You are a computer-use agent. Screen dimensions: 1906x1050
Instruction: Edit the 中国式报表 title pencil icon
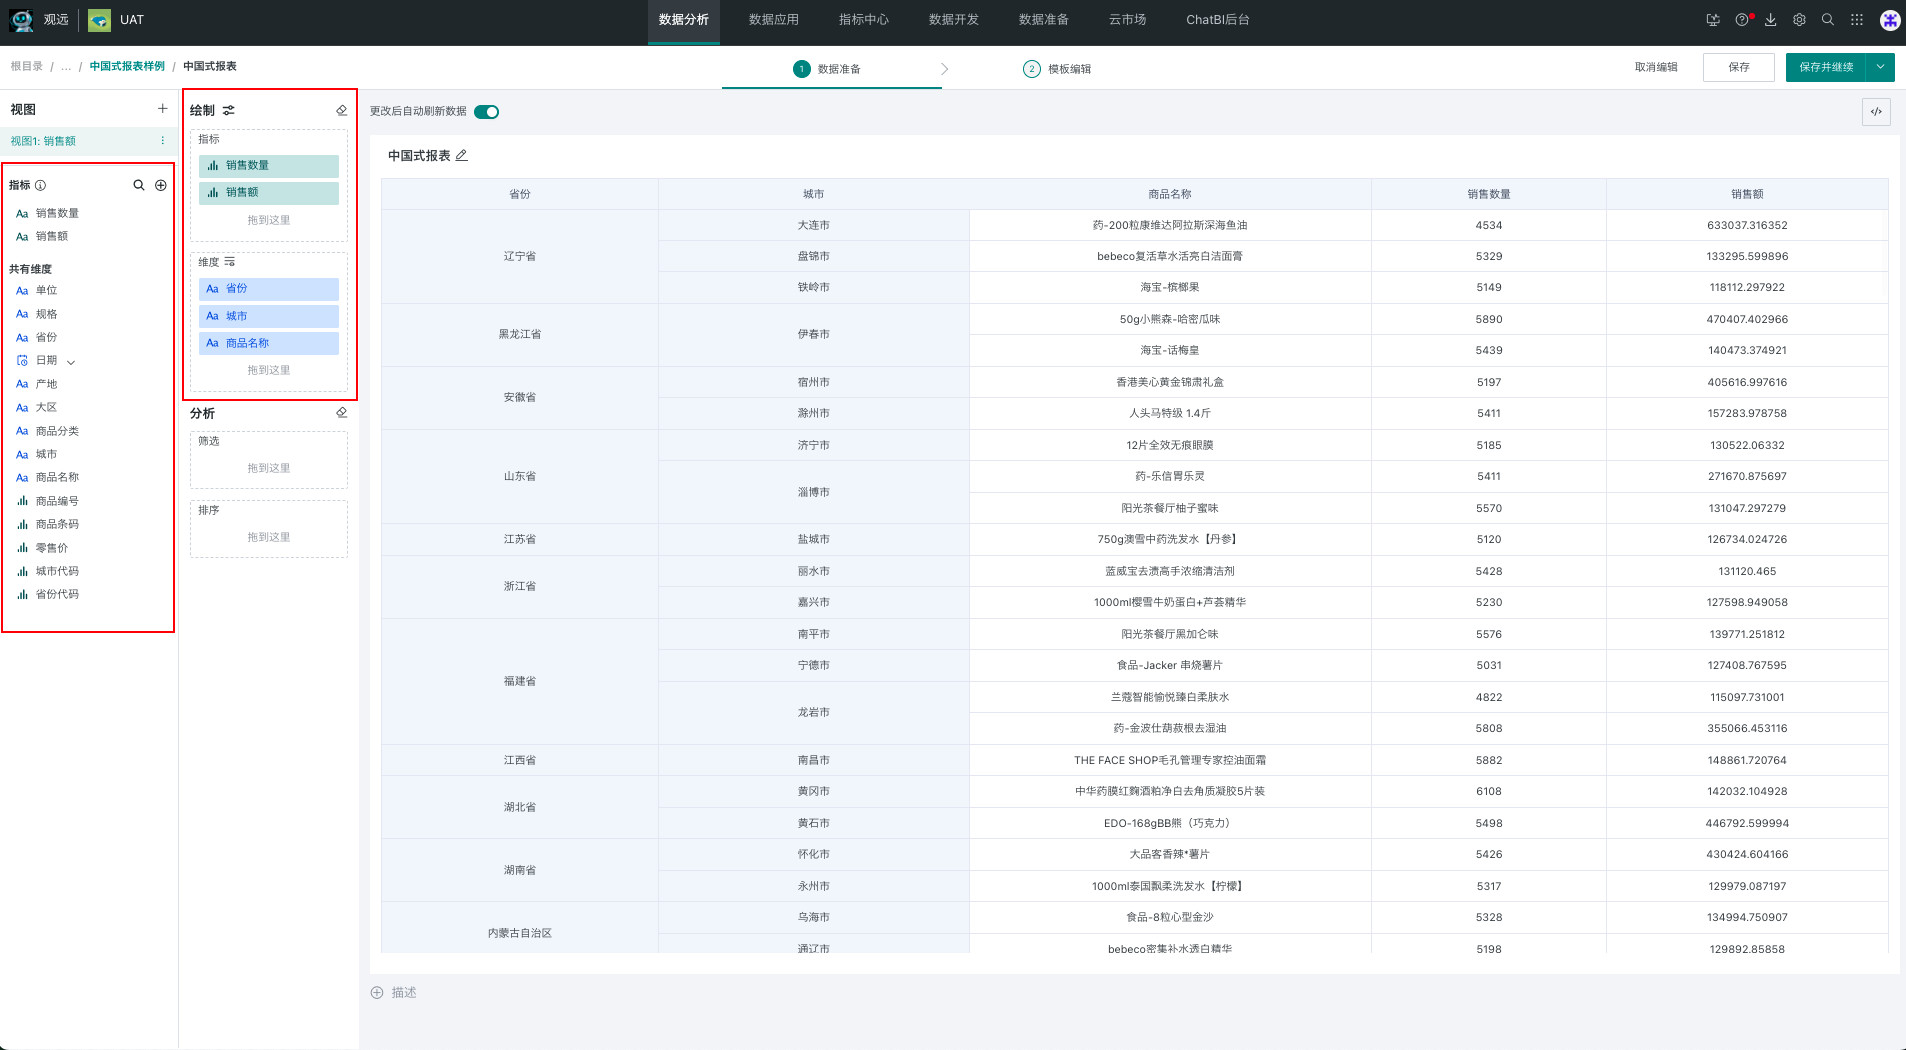pyautogui.click(x=462, y=156)
